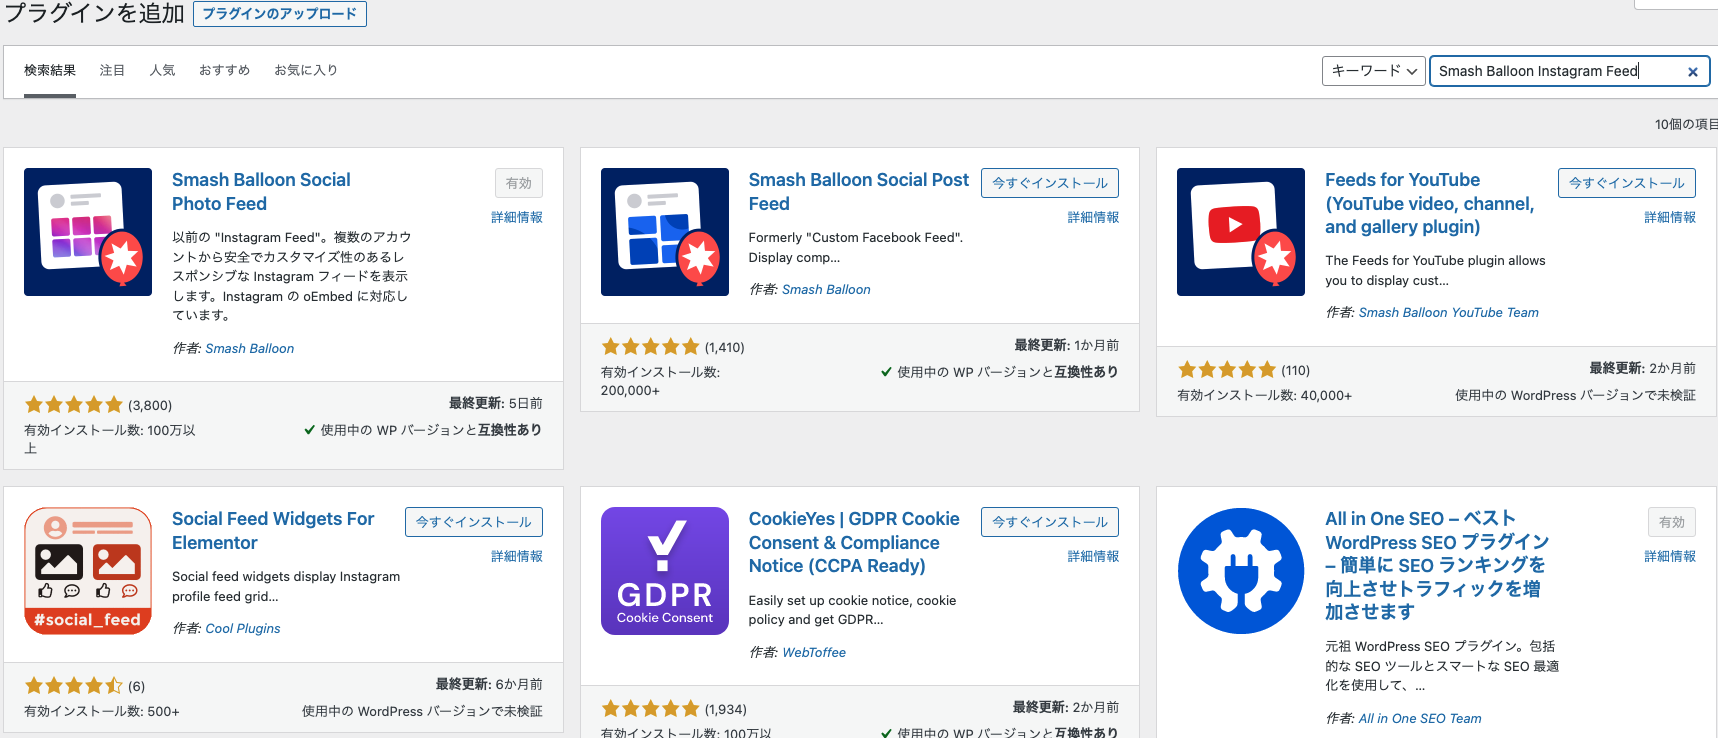Open 詳細情報 for CookieYes GDPR Cookie Consent
This screenshot has height=738, width=1718.
click(1093, 556)
